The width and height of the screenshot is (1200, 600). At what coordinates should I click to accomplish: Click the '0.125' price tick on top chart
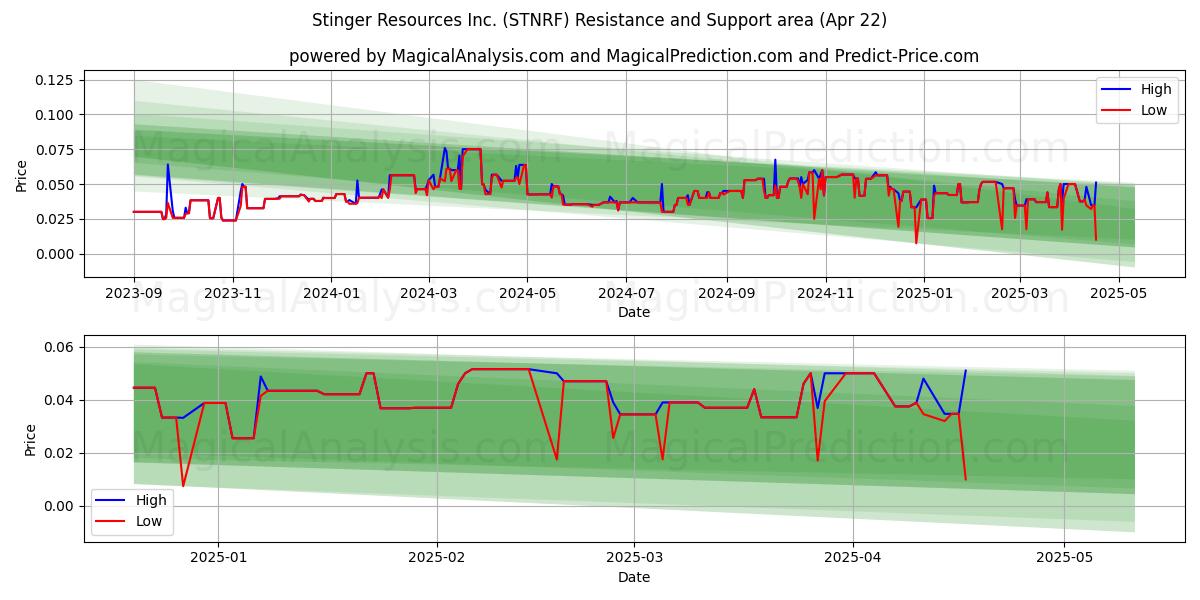[x=57, y=80]
